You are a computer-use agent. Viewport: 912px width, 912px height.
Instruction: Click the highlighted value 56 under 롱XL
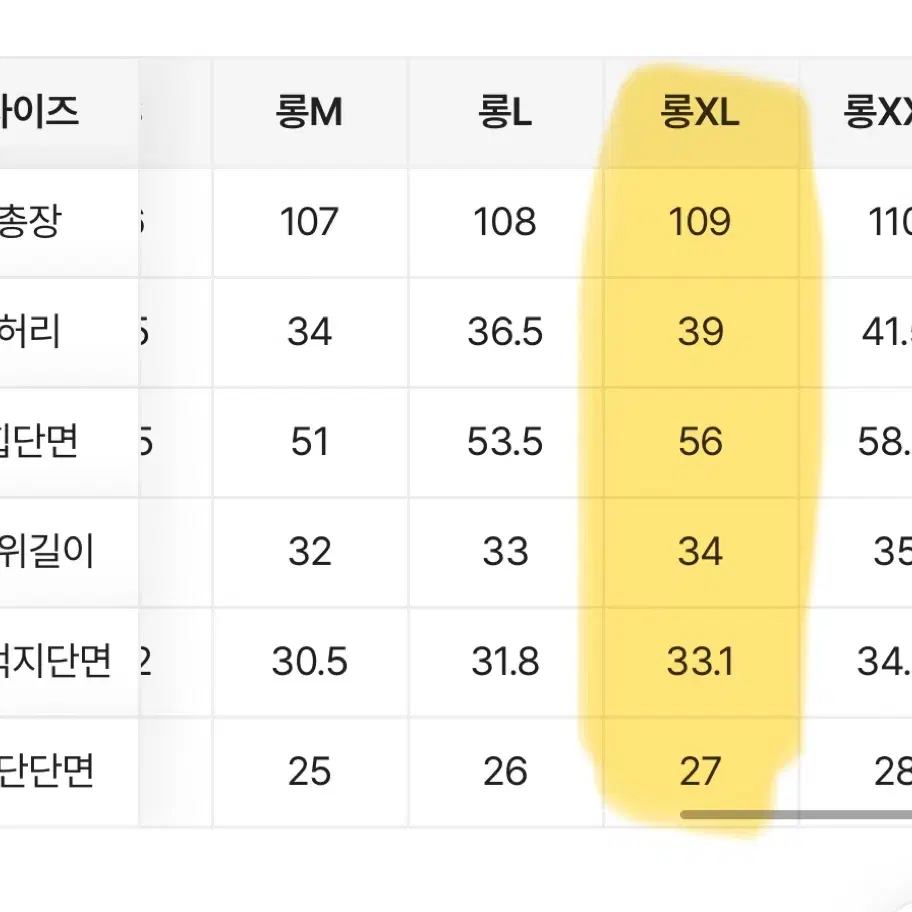pyautogui.click(x=700, y=442)
